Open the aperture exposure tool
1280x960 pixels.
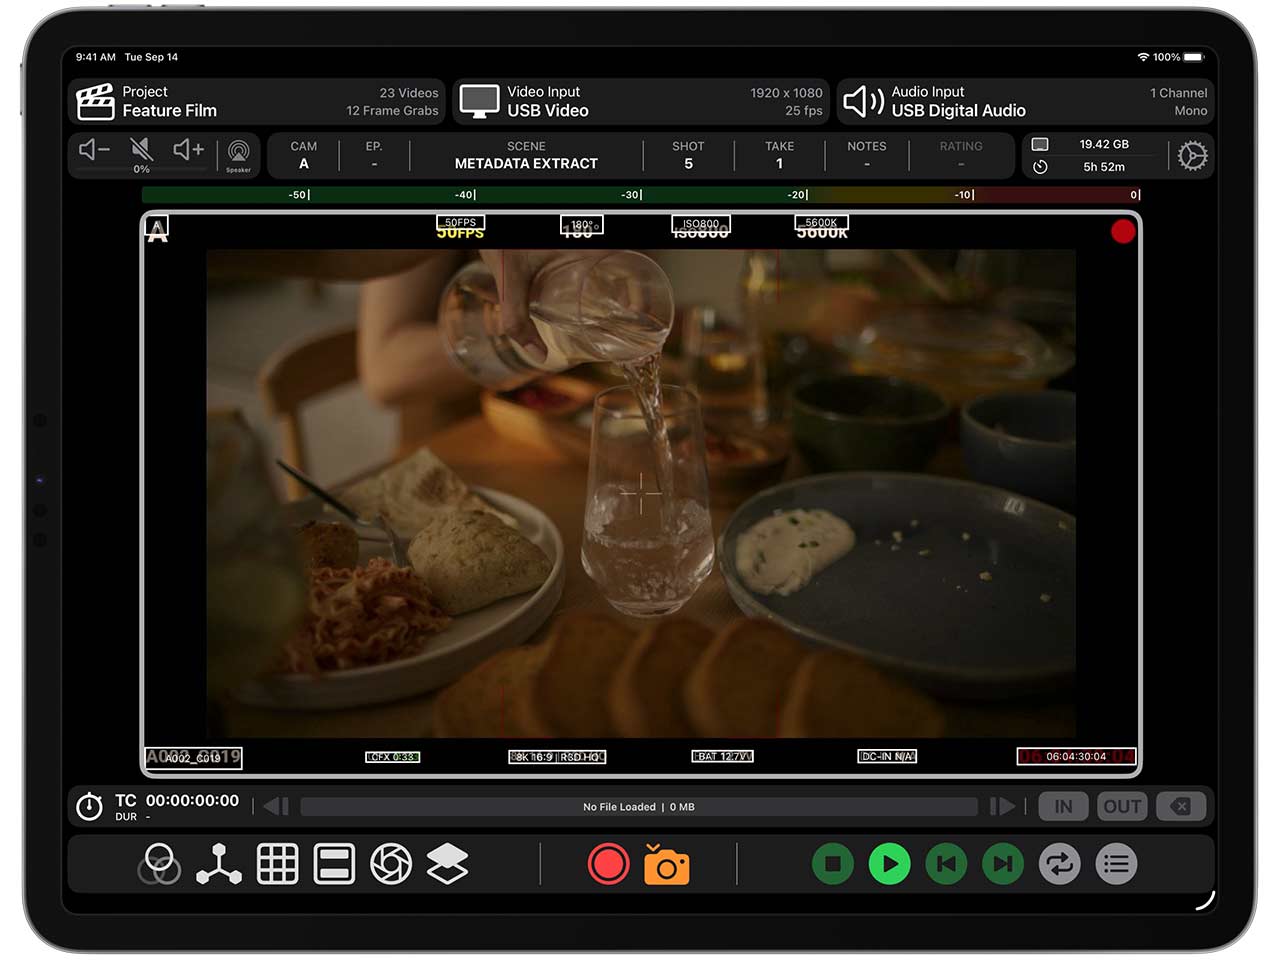(391, 864)
